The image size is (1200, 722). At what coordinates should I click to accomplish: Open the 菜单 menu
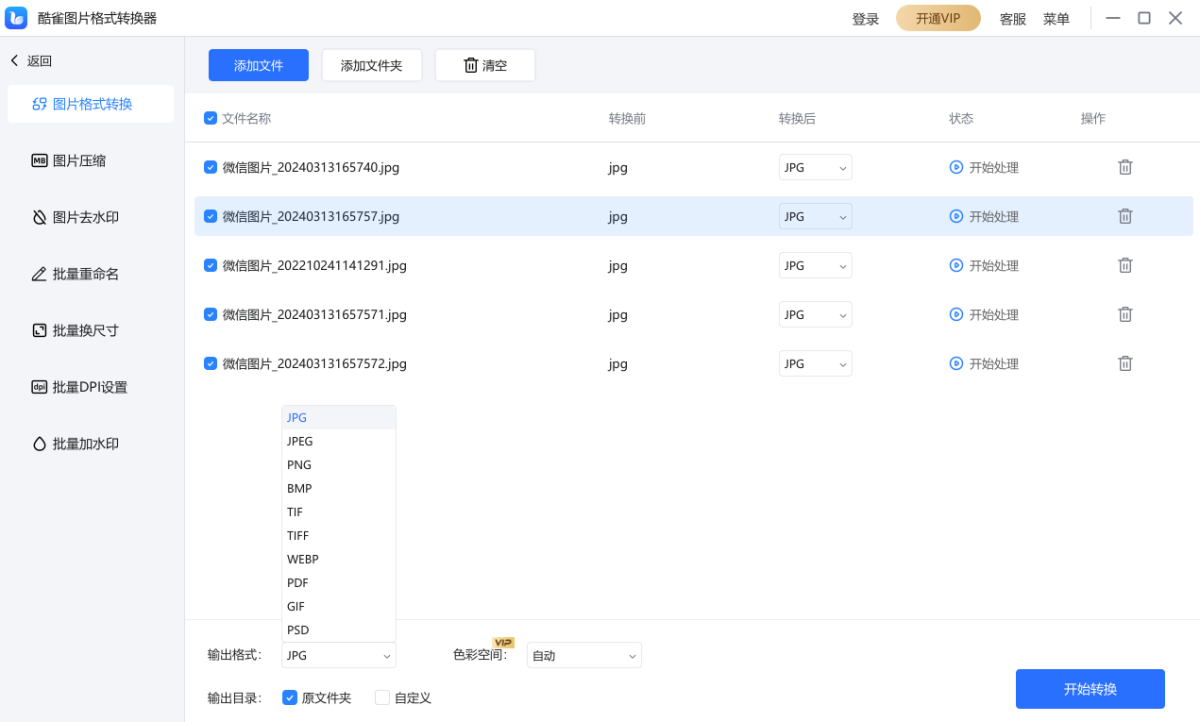[1056, 19]
